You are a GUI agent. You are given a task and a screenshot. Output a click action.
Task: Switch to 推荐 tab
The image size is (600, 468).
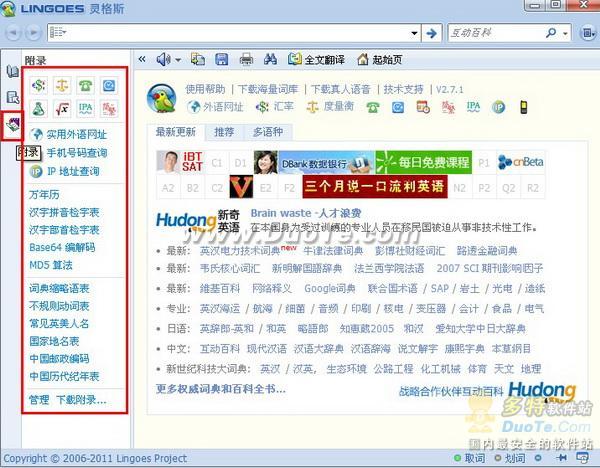(x=224, y=132)
